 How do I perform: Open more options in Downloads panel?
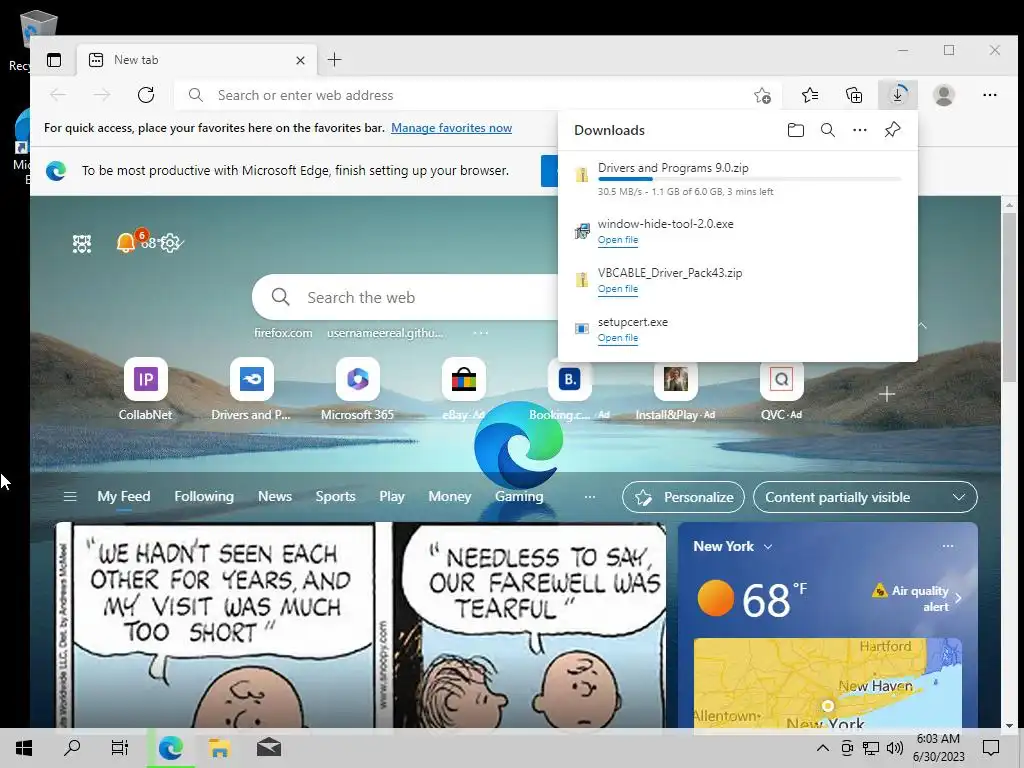(x=859, y=130)
